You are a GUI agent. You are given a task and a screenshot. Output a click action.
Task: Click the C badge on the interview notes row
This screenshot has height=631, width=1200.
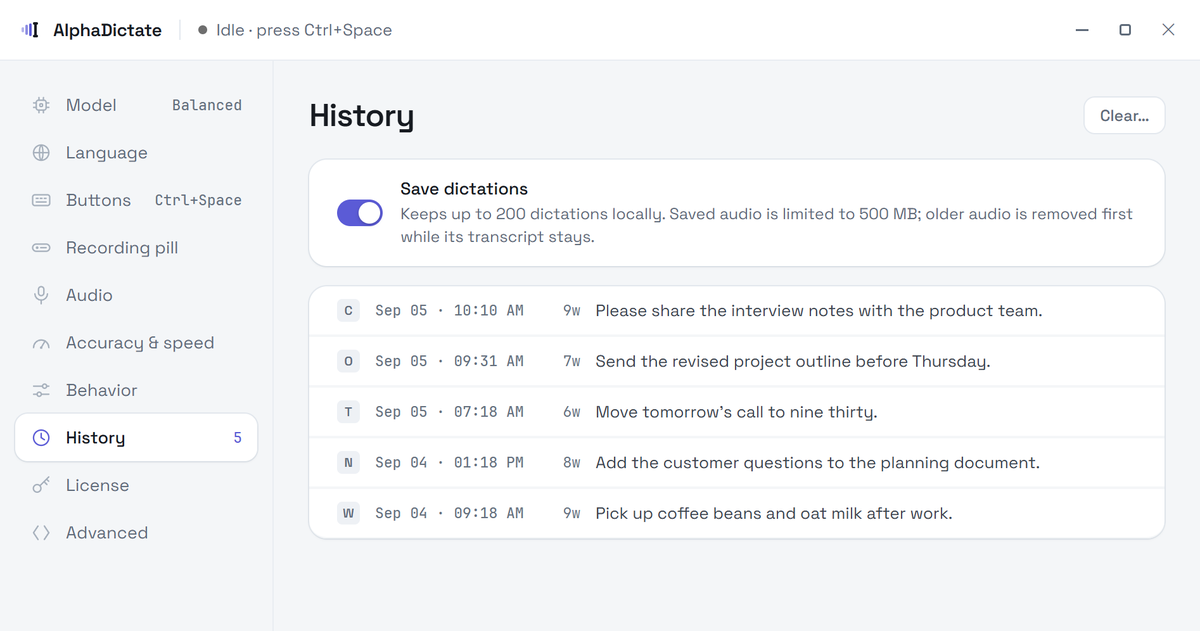click(348, 311)
